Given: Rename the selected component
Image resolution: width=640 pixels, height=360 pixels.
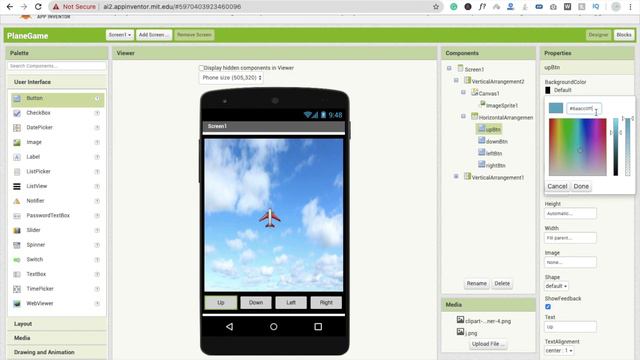Looking at the screenshot, I should (476, 283).
